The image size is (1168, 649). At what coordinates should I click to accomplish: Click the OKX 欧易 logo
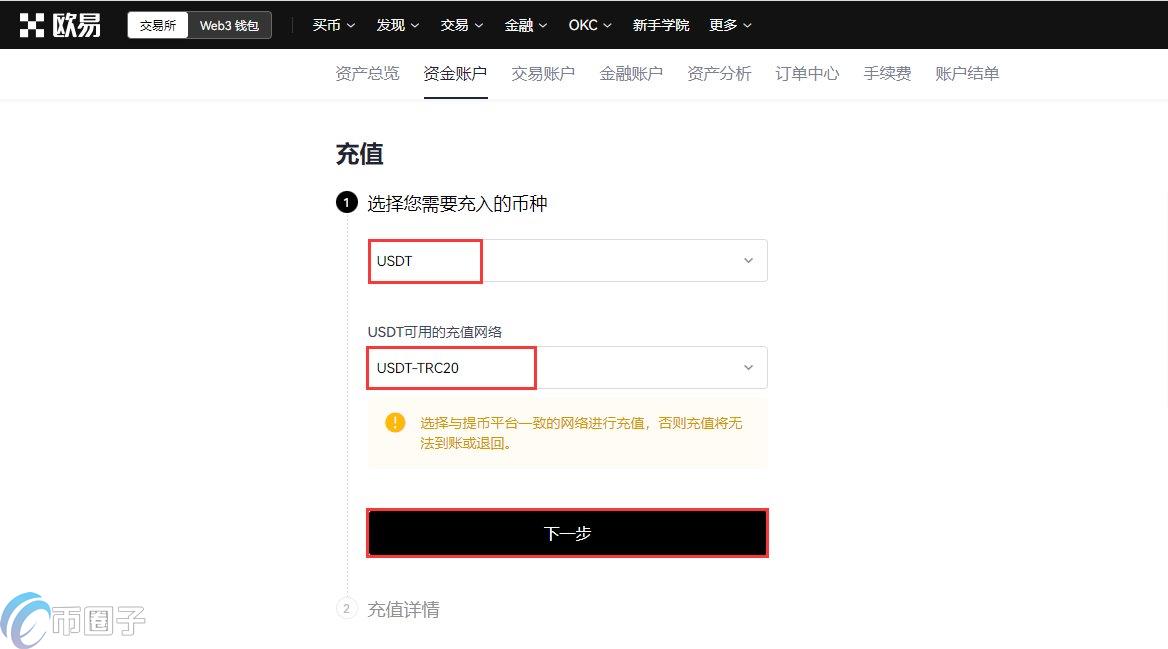click(60, 25)
